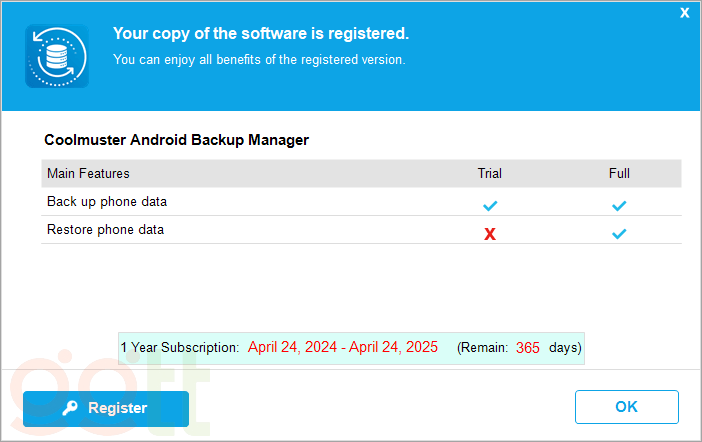Select the 'Restore phone data' row text
Image resolution: width=702 pixels, height=442 pixels.
pyautogui.click(x=106, y=230)
